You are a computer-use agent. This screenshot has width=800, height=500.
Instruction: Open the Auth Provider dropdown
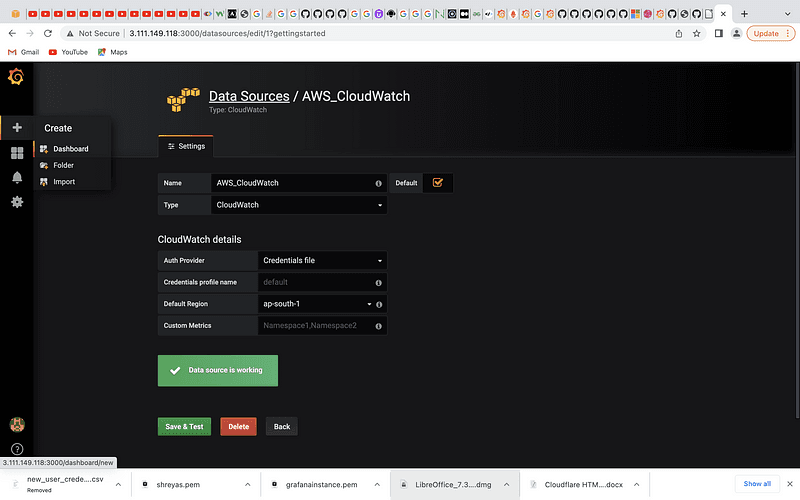[322, 260]
